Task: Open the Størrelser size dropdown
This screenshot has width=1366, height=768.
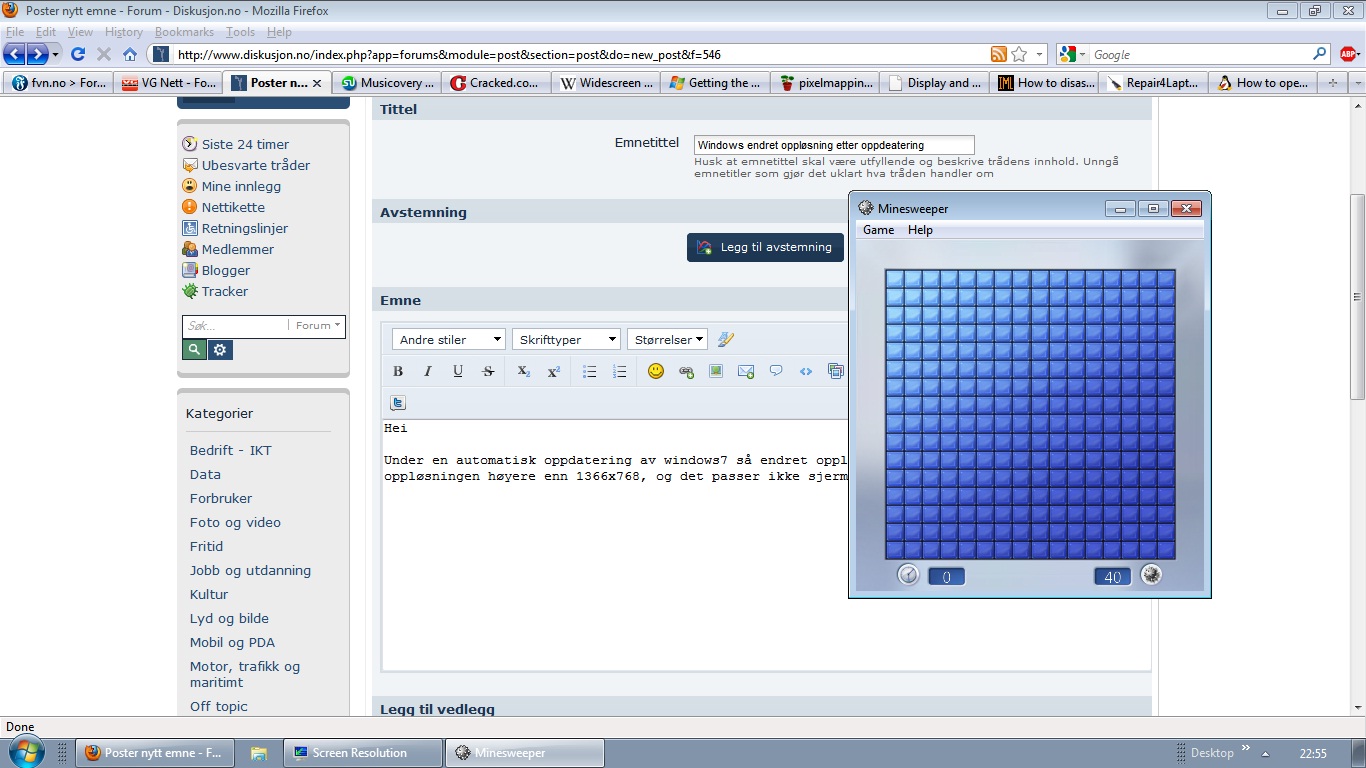Action: pyautogui.click(x=667, y=339)
